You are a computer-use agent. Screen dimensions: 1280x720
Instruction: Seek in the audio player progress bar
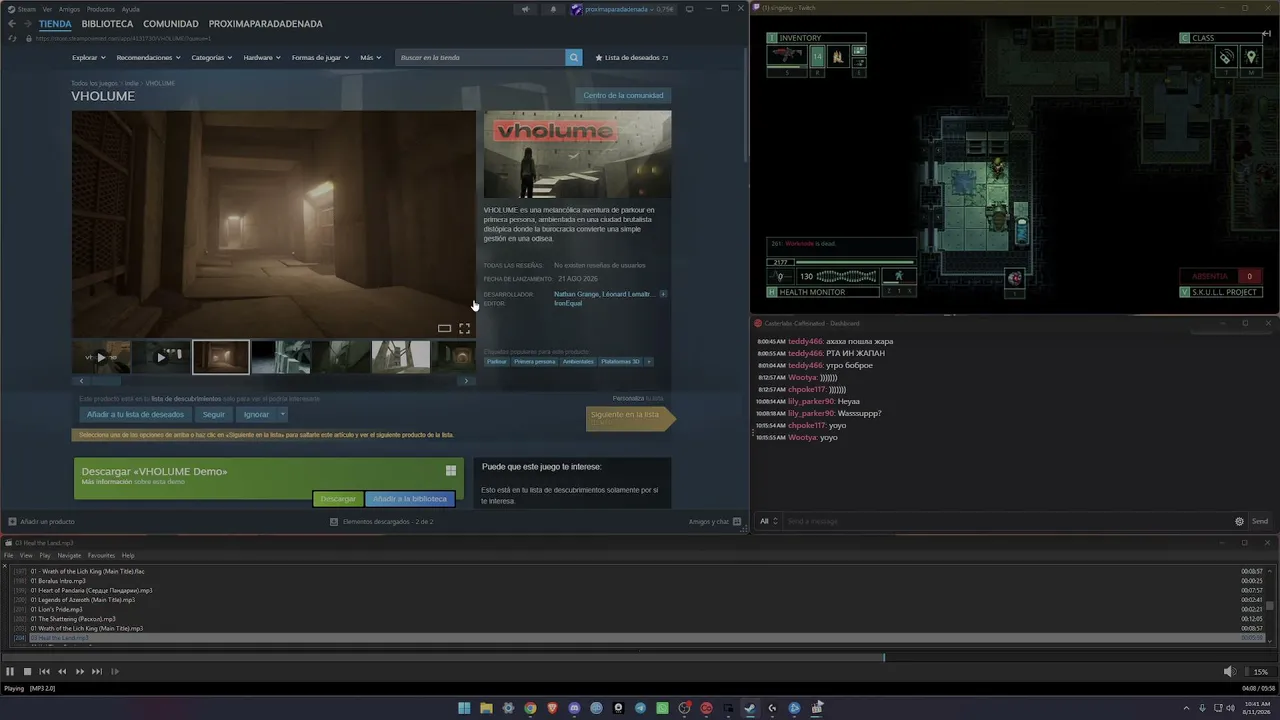coord(640,657)
